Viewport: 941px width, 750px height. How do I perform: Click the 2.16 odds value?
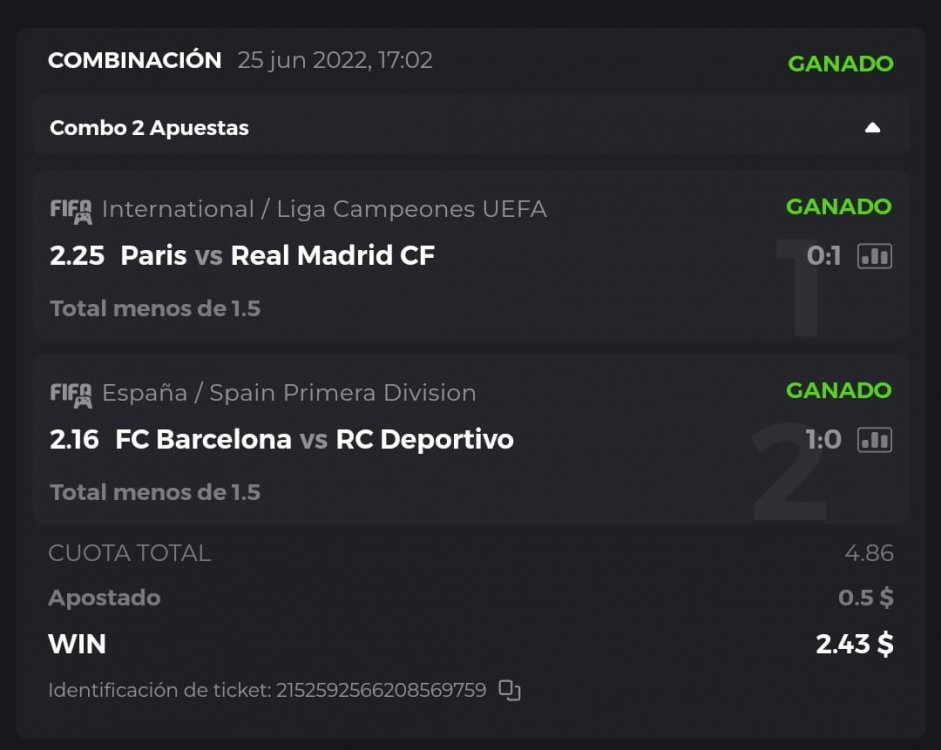tap(75, 440)
